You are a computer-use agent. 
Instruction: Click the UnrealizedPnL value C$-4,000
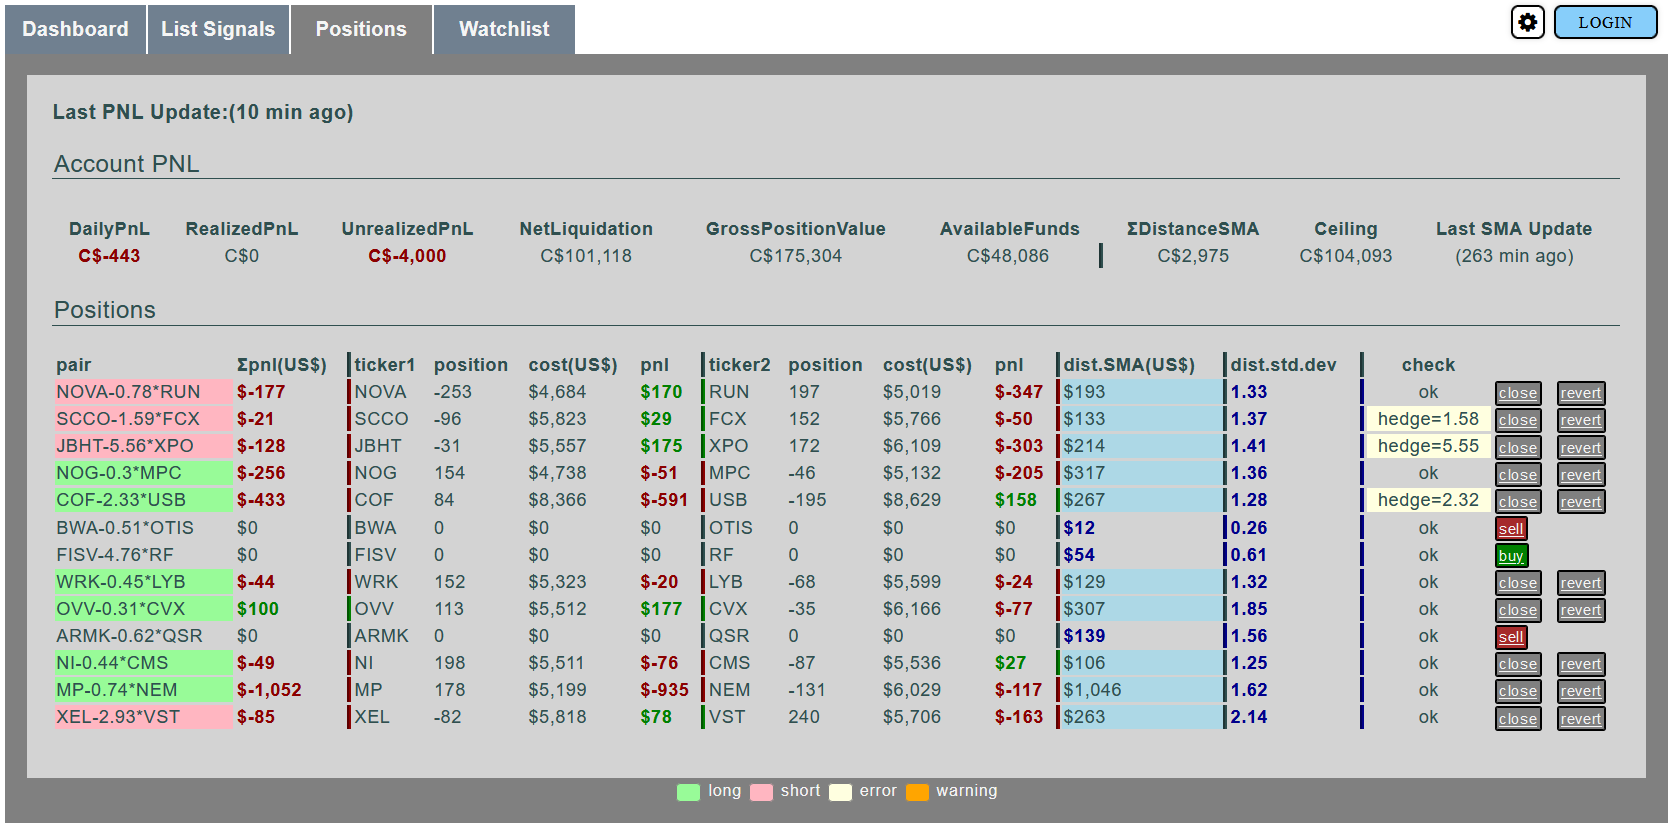(x=407, y=256)
